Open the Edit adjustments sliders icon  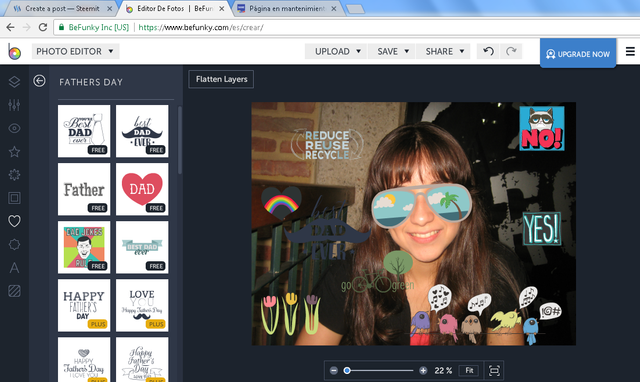tap(14, 105)
